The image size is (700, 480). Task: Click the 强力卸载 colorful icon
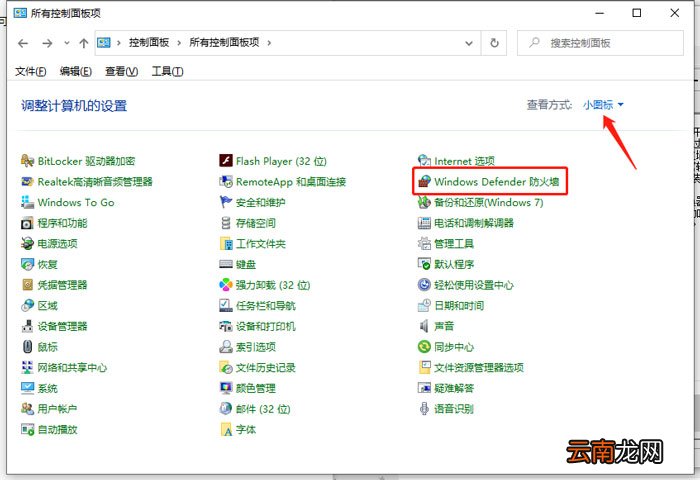226,285
